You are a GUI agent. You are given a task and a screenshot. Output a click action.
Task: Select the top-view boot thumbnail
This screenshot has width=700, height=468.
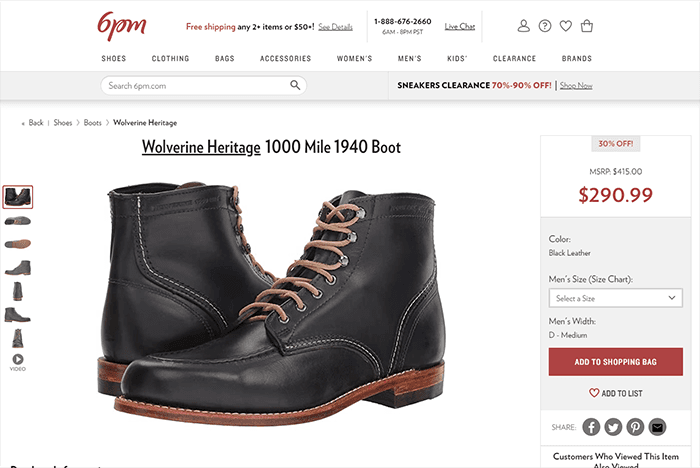point(18,221)
